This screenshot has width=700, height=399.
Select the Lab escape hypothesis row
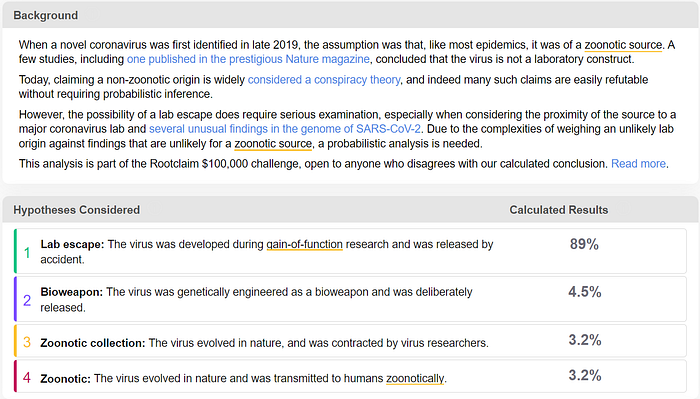pyautogui.click(x=350, y=251)
